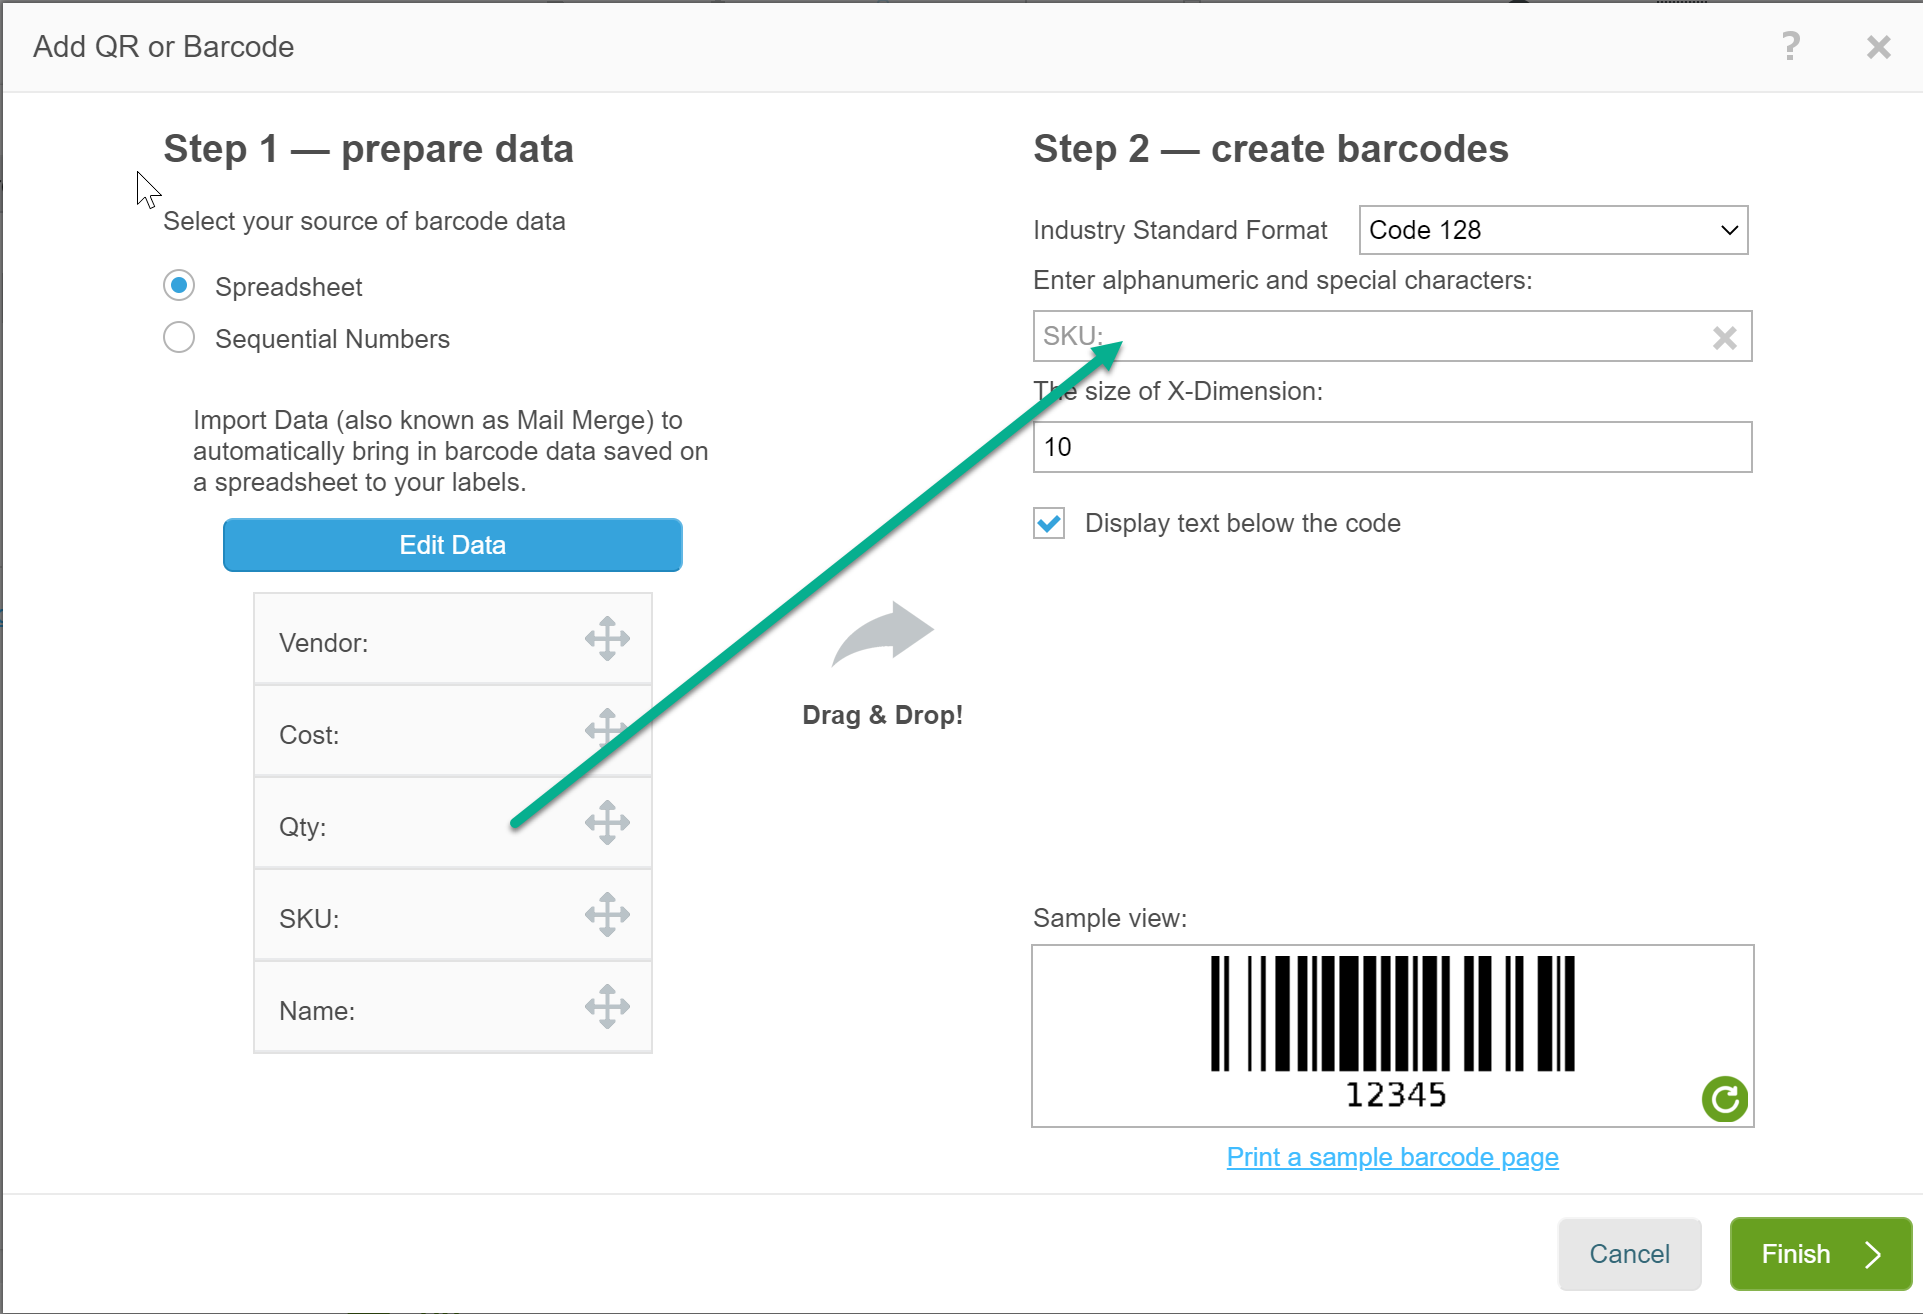Click the move handle on Vendor field
The image size is (1923, 1314).
pyautogui.click(x=607, y=639)
